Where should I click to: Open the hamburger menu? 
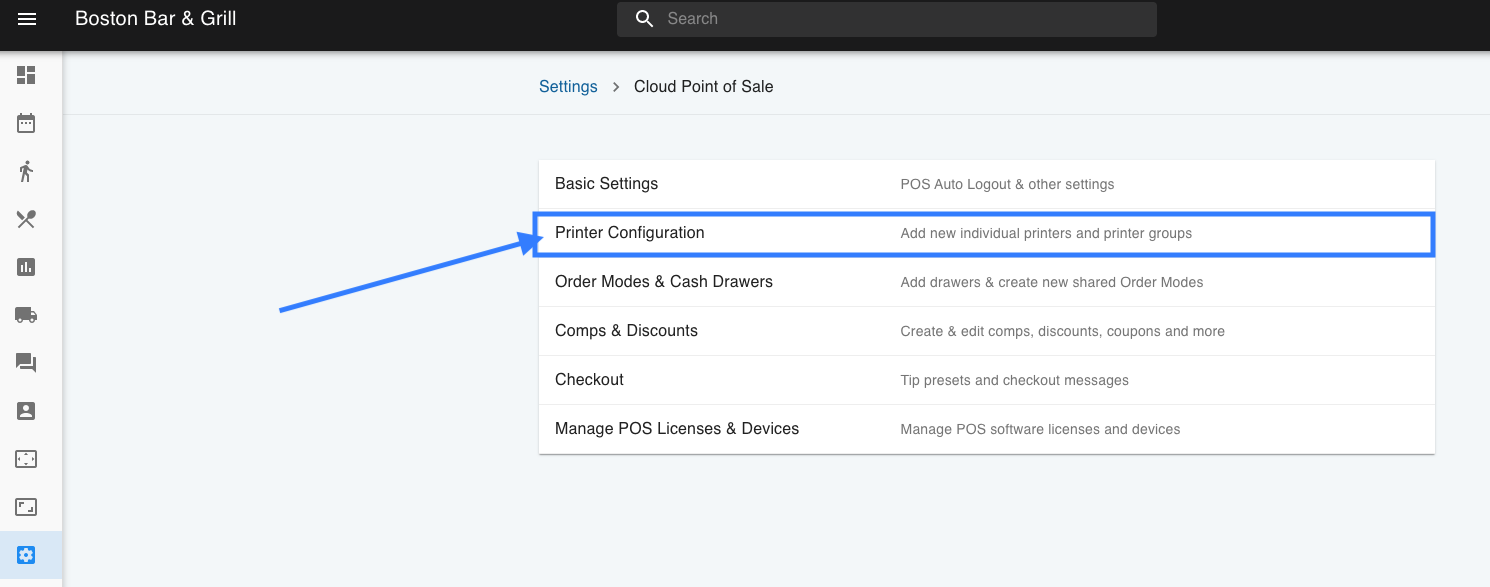[x=27, y=19]
